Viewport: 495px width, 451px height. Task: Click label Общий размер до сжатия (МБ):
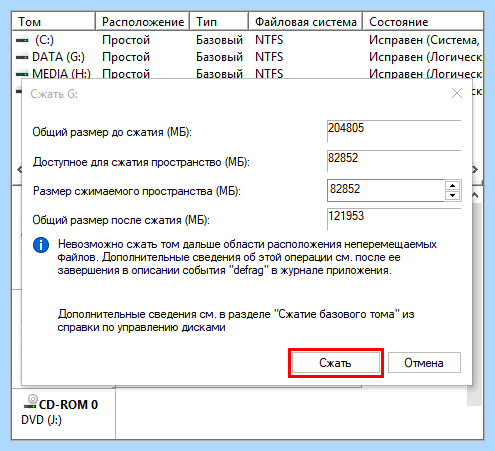(x=112, y=132)
